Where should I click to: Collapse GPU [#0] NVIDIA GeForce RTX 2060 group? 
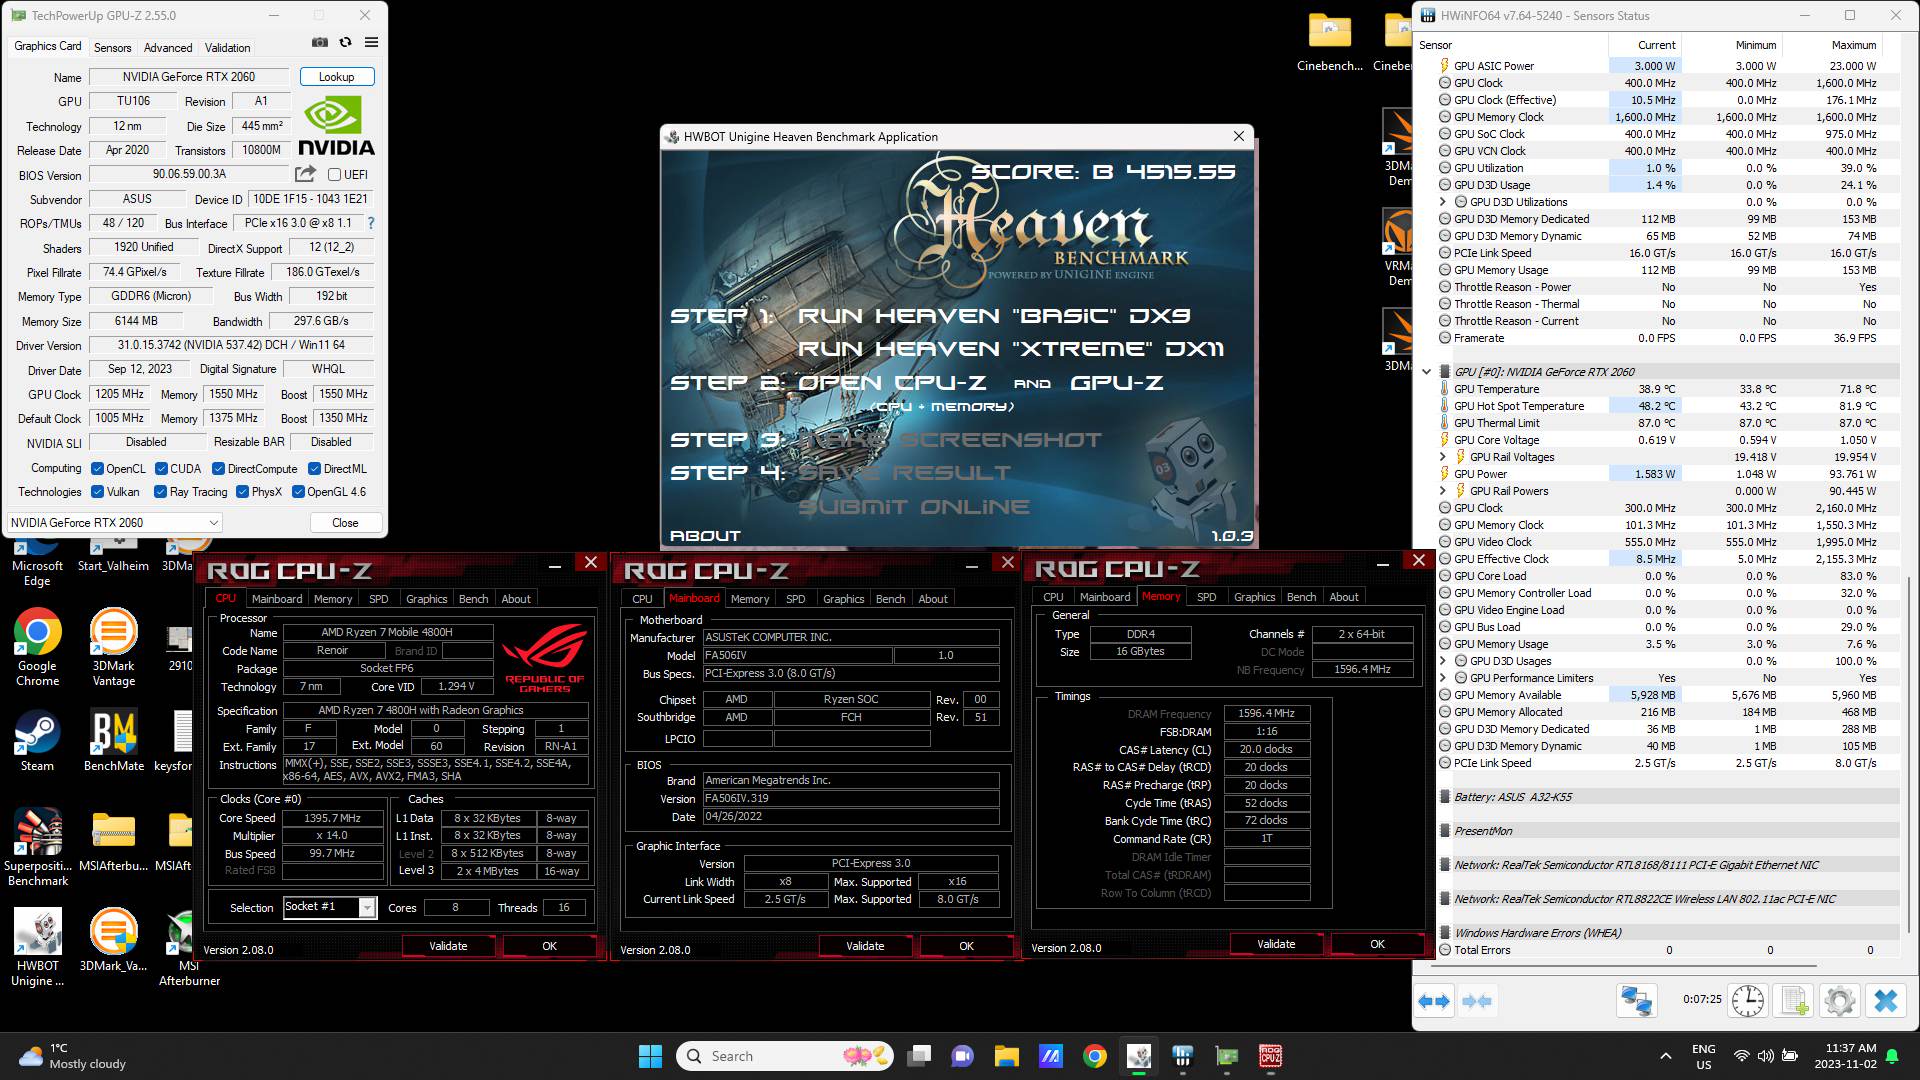click(1426, 372)
